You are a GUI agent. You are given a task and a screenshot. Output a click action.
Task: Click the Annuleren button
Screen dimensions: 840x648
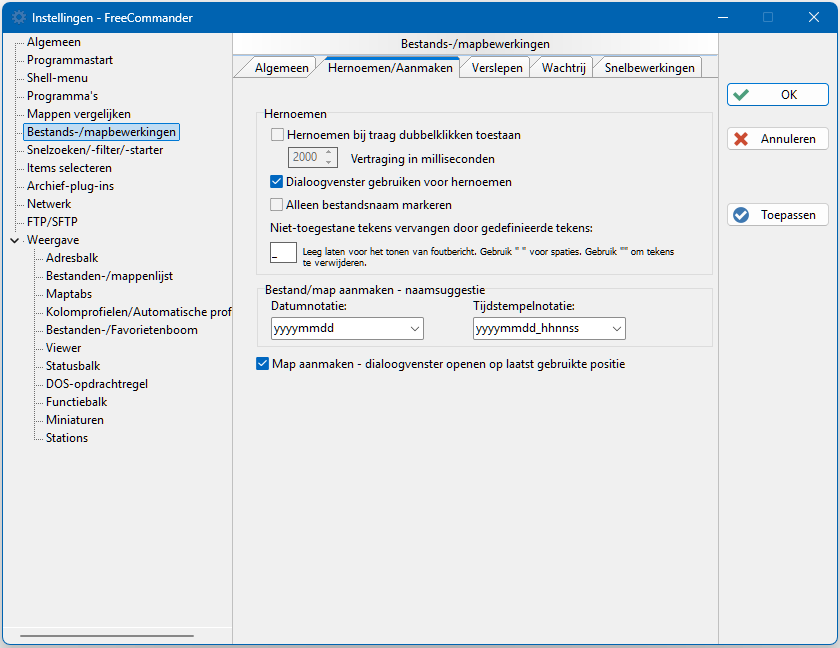(777, 139)
